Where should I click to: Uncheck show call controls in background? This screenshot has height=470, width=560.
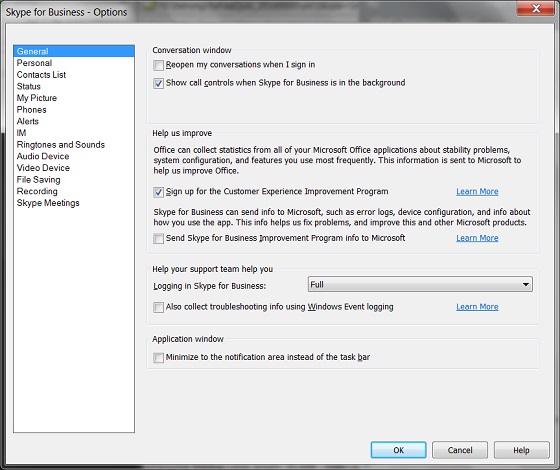click(158, 84)
